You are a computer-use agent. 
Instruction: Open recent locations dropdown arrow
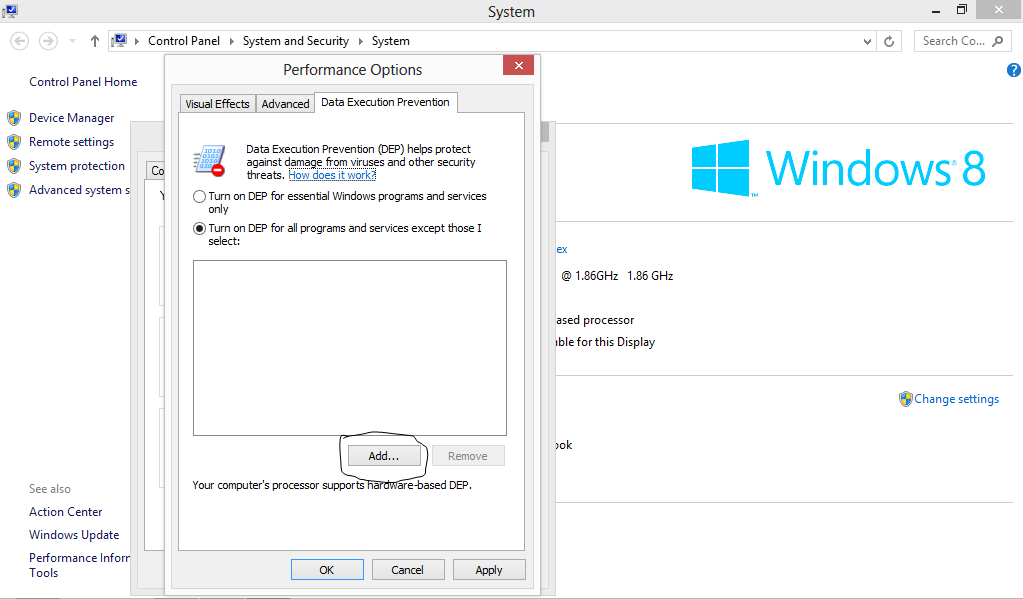(x=72, y=41)
